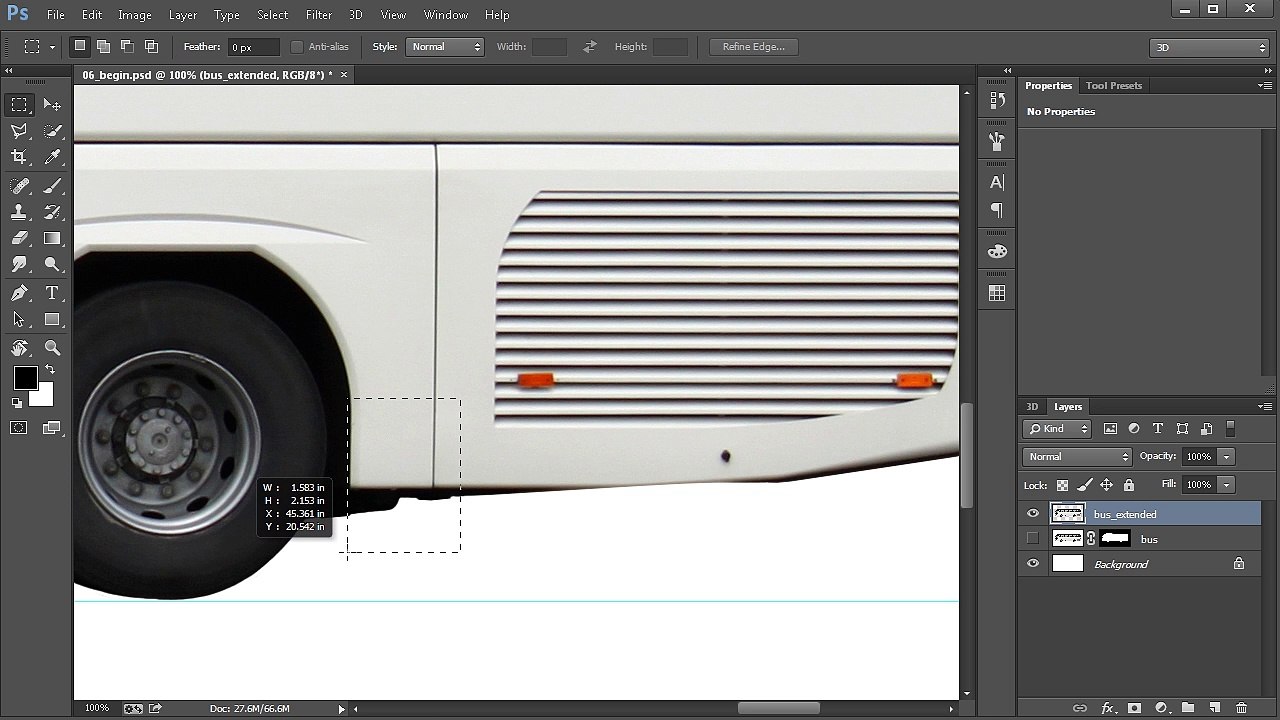Choose Intersect with selection mode
Viewport: 1280px width, 720px height.
click(x=152, y=46)
